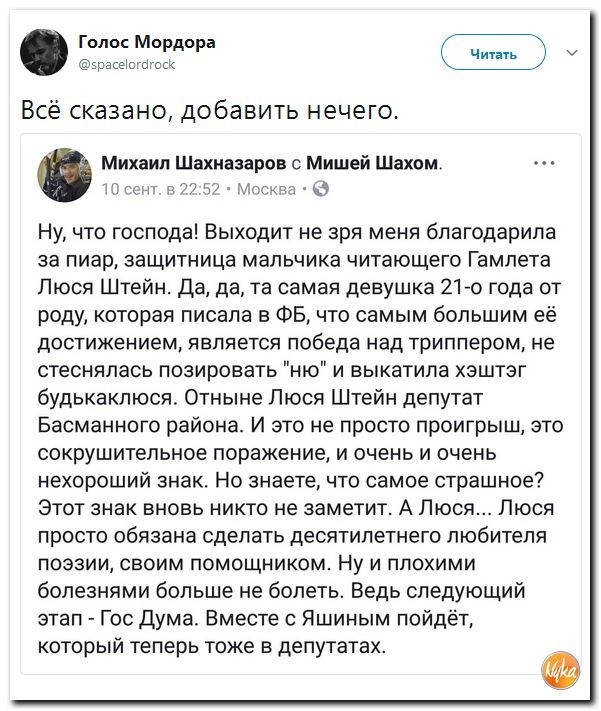Click the final line который теперь тоже в депутатах
The width and height of the screenshot is (601, 711).
(x=210, y=646)
